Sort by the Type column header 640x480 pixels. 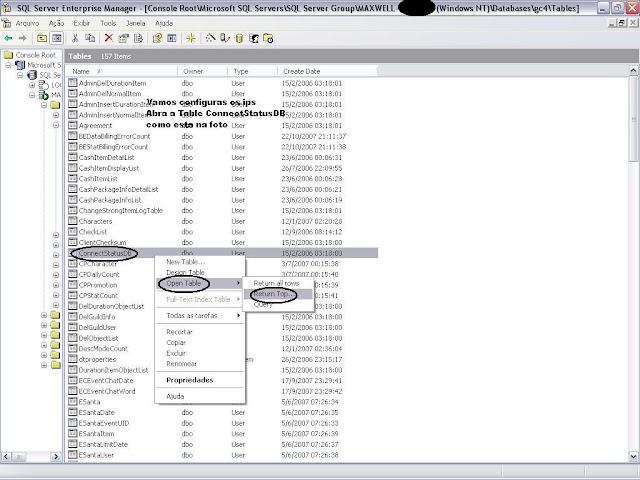pyautogui.click(x=253, y=71)
